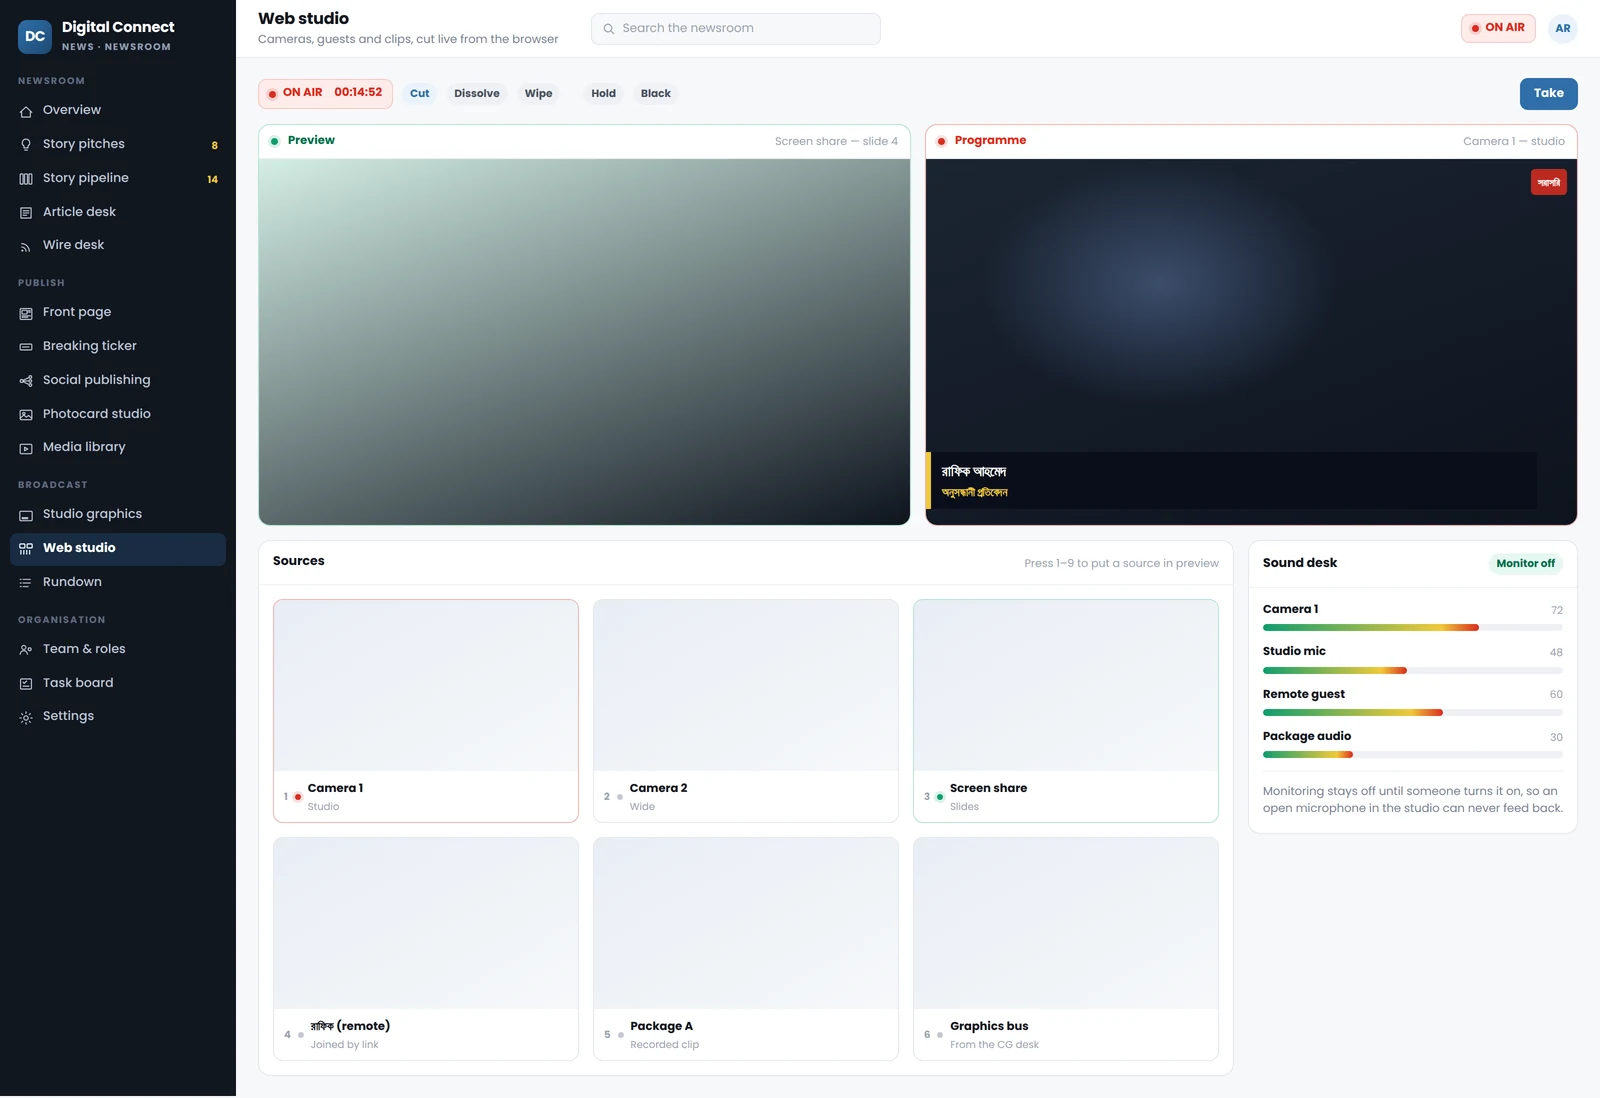
Task: Select the remote guest joined by link card
Action: [426, 949]
